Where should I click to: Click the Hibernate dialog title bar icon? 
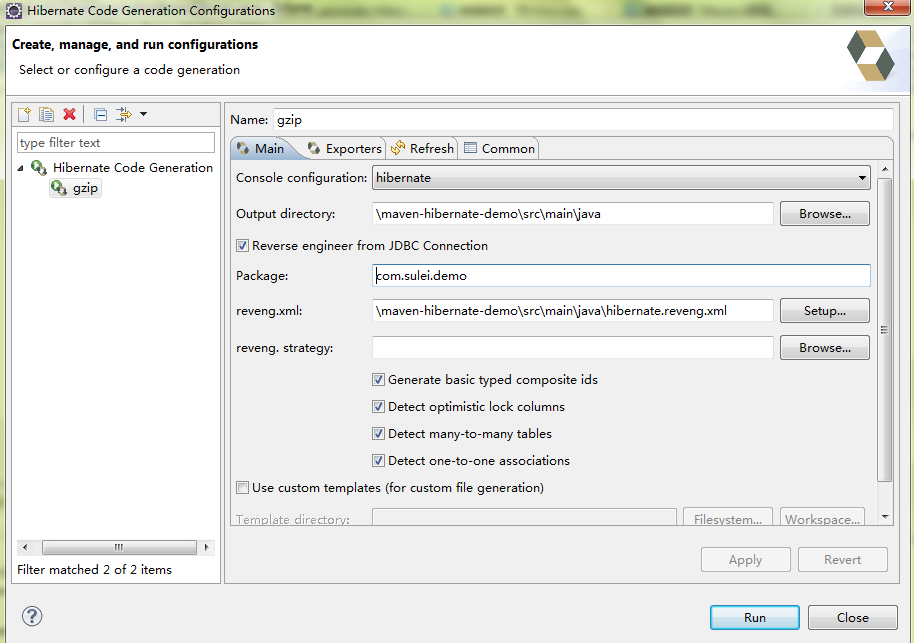pyautogui.click(x=13, y=10)
